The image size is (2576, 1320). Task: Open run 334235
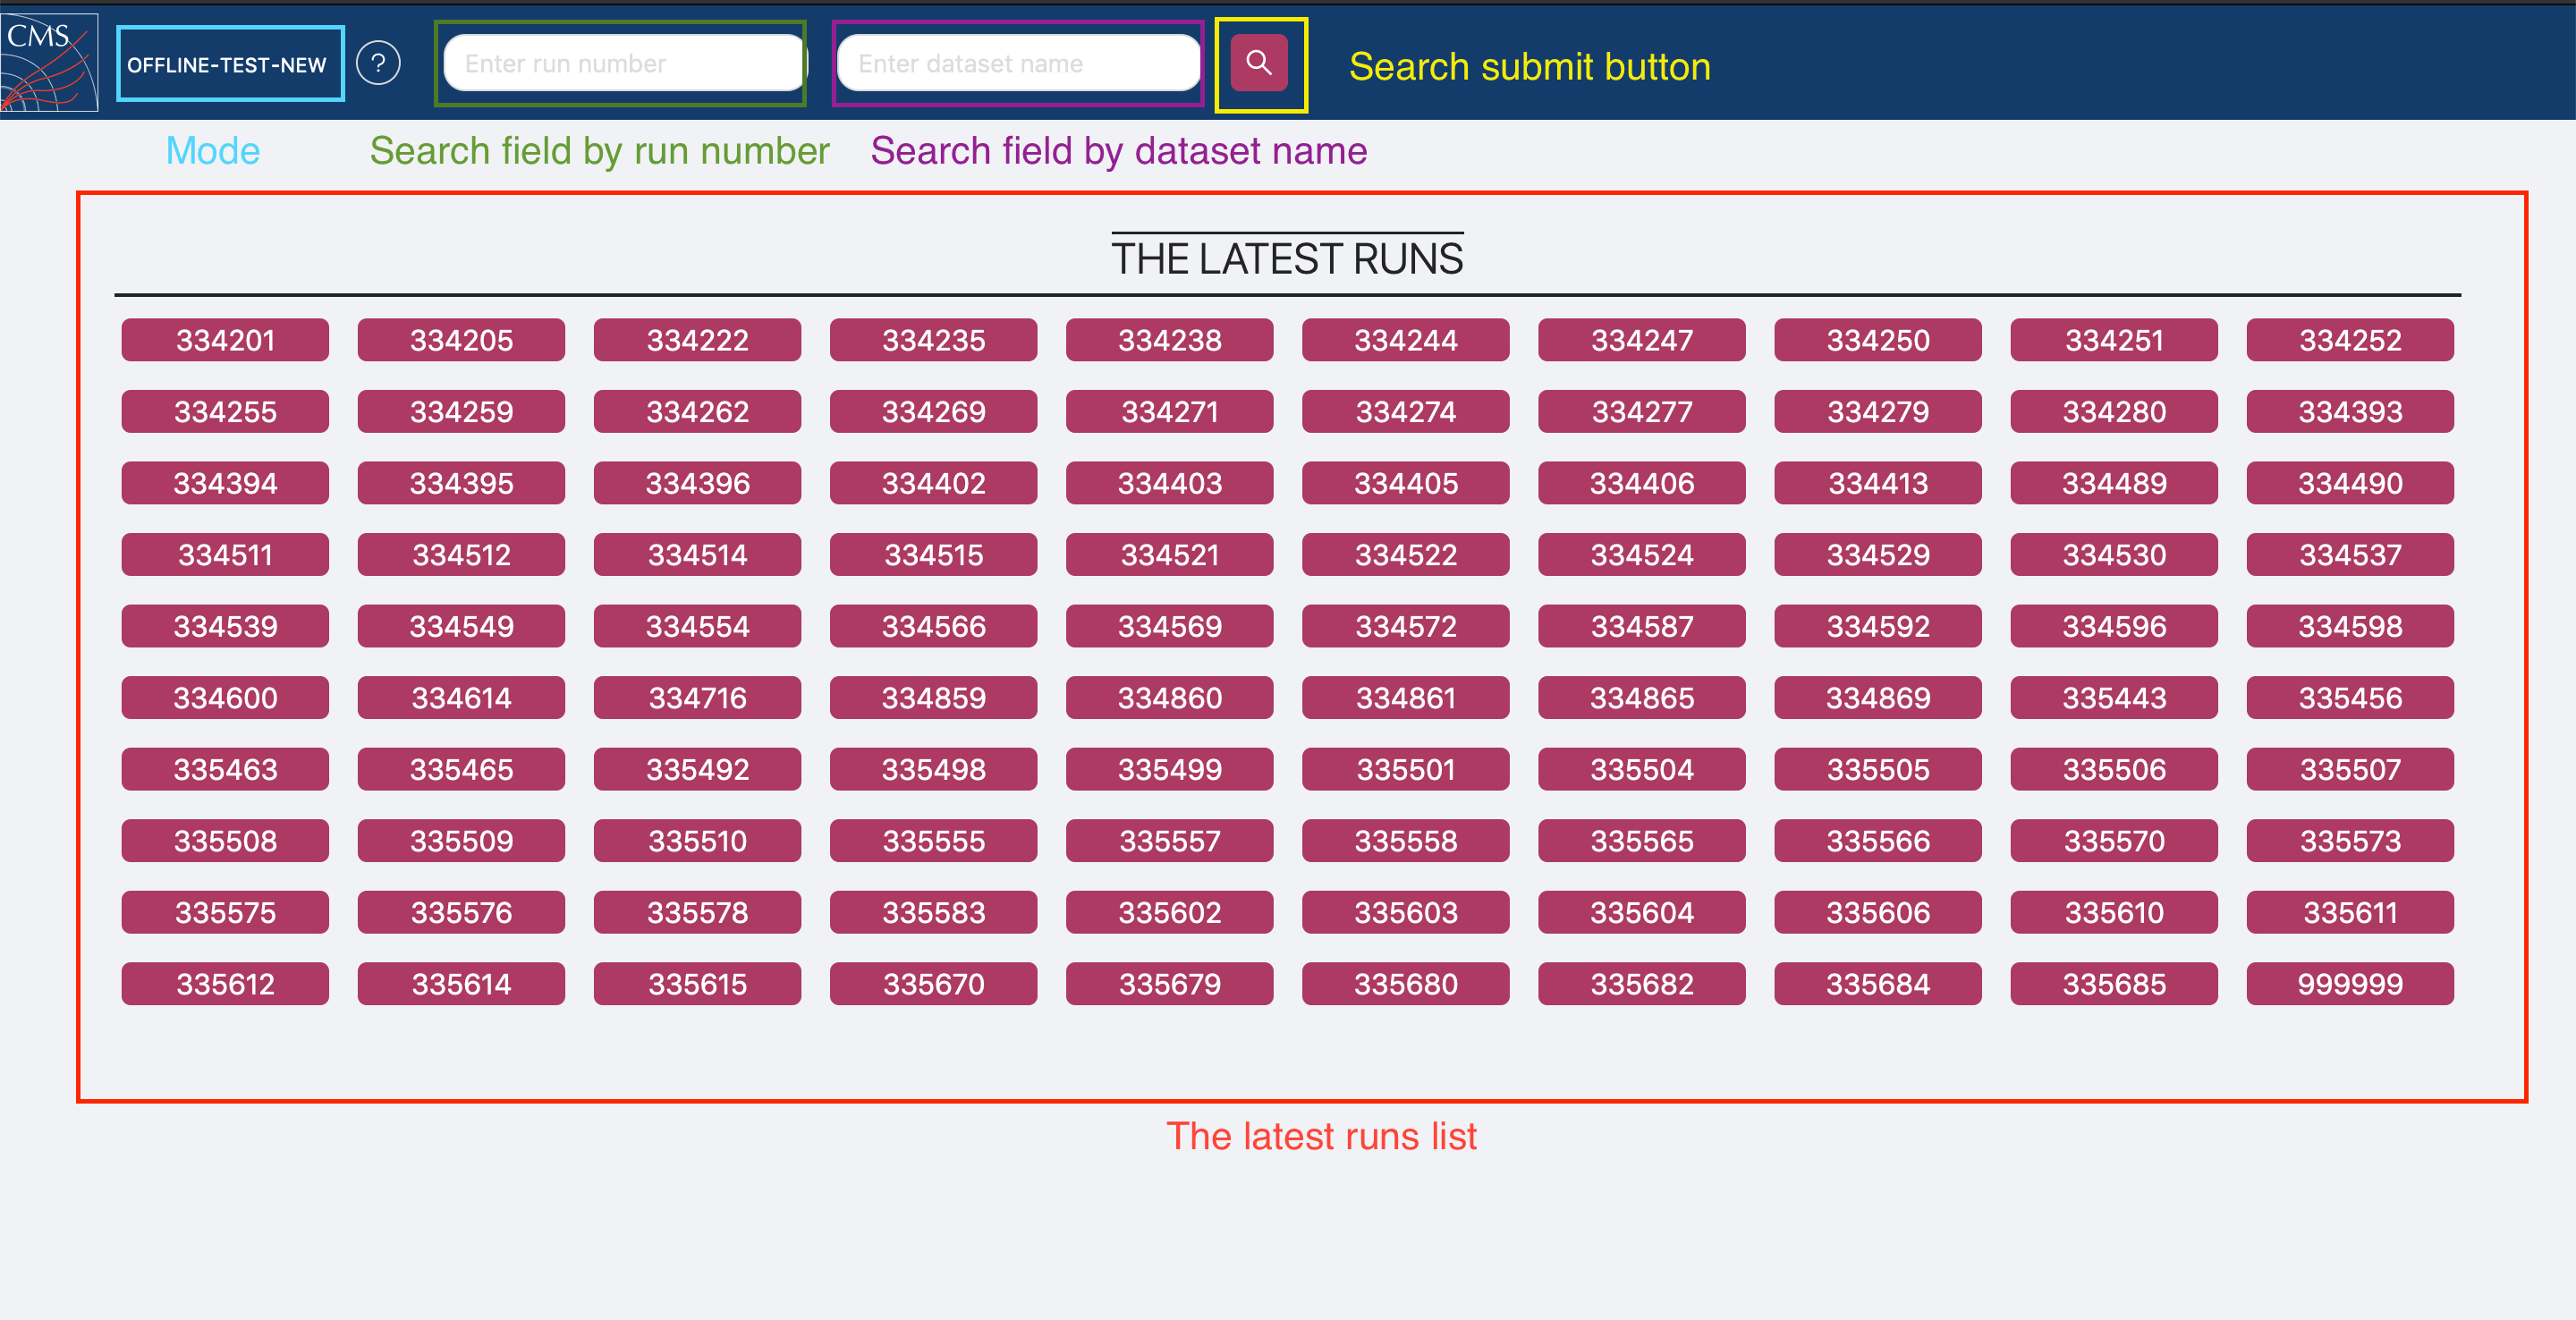(x=933, y=340)
